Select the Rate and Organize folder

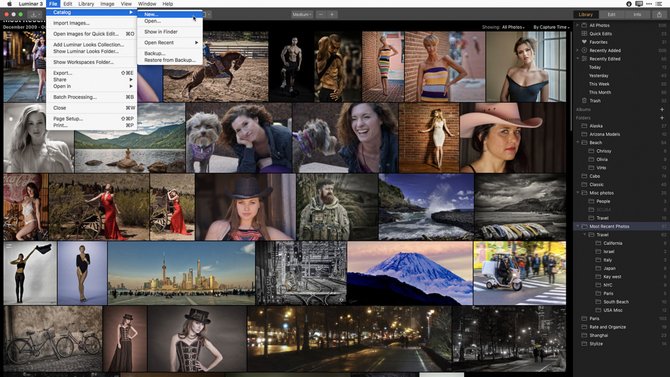[x=607, y=327]
